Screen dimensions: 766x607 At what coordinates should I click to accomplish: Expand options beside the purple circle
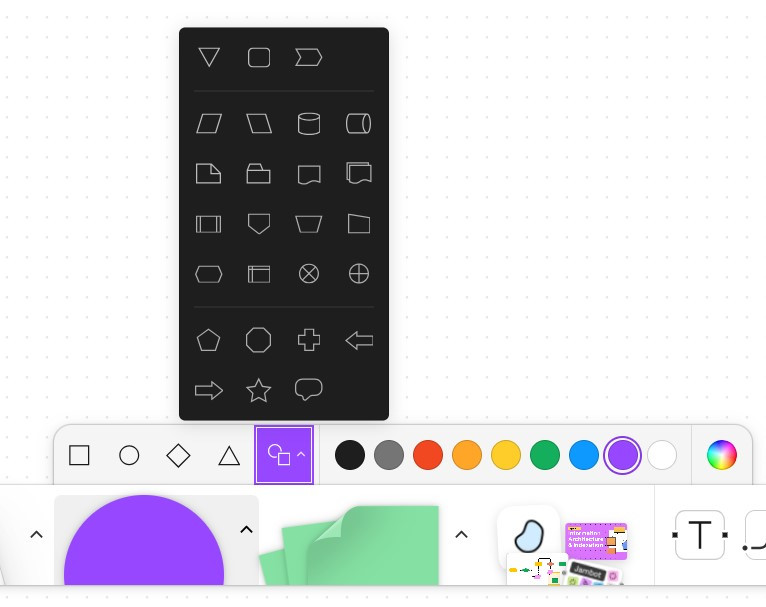click(x=246, y=529)
